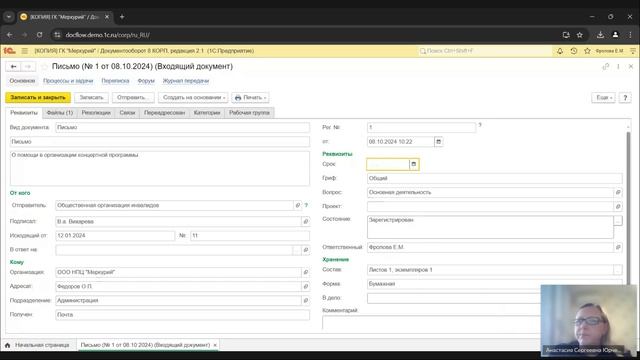The width and height of the screenshot is (640, 360).
Task: Click the Рег. № input field
Action: (421, 127)
